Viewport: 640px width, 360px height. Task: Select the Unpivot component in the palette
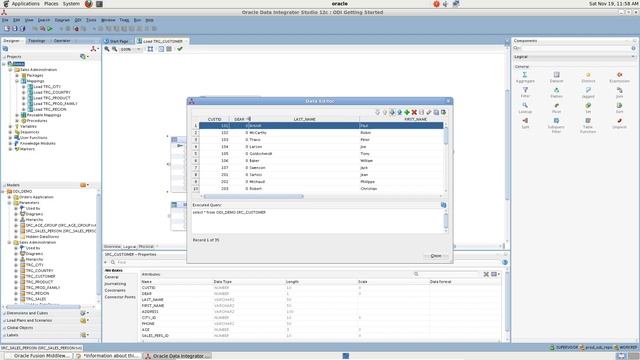coord(619,123)
